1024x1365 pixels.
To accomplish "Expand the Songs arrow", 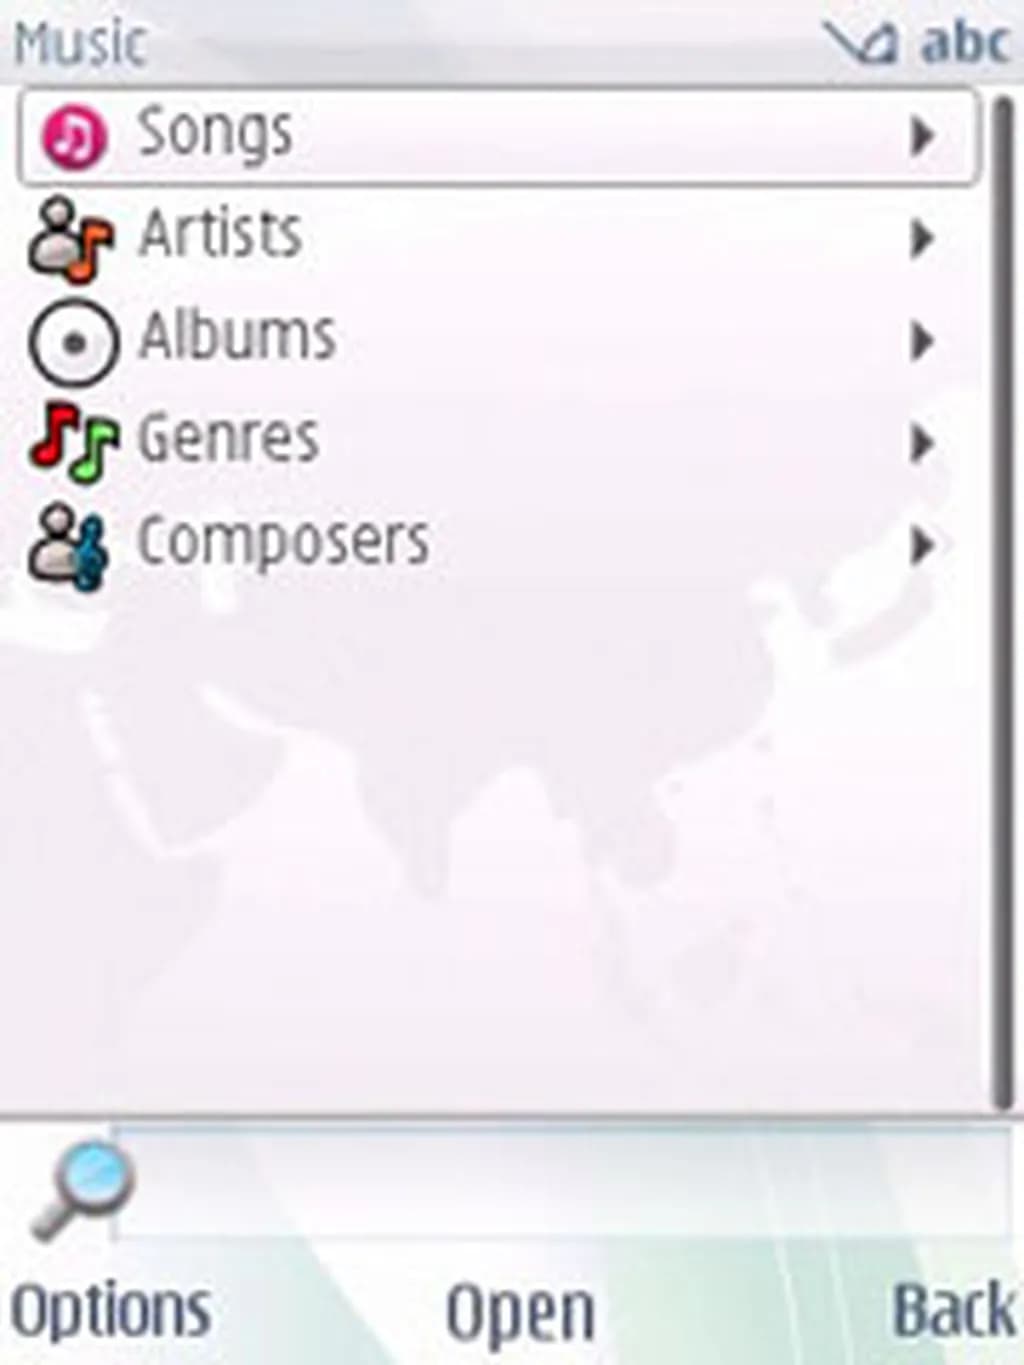I will click(922, 136).
